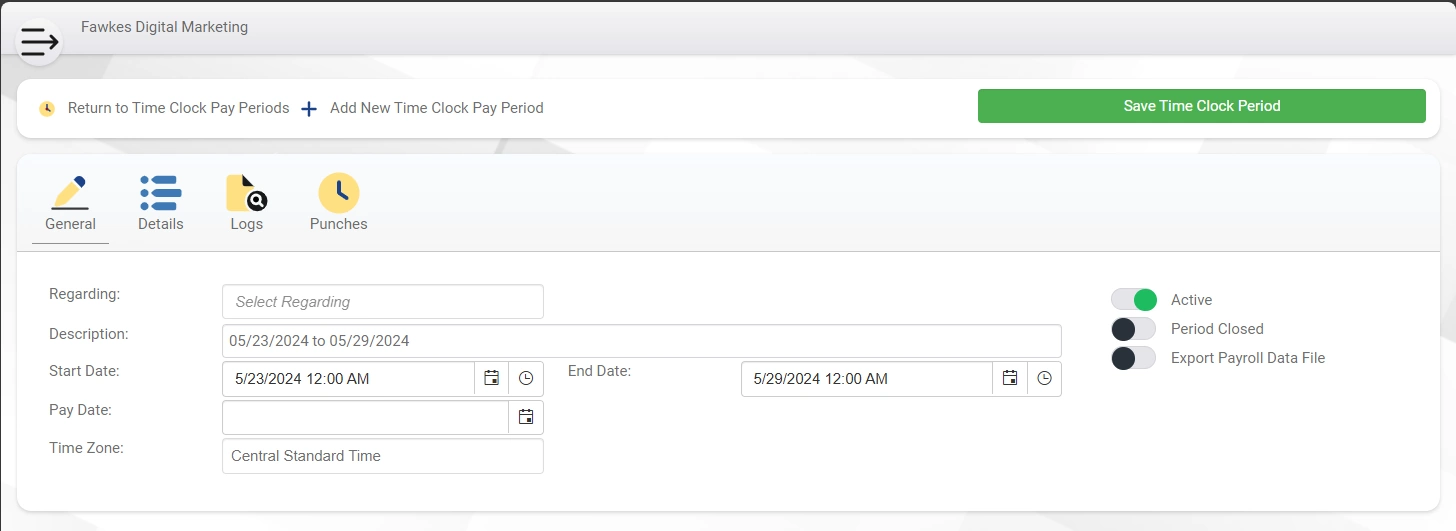Open Start Date time picker clock icon
This screenshot has height=531, width=1456.
pyautogui.click(x=526, y=379)
